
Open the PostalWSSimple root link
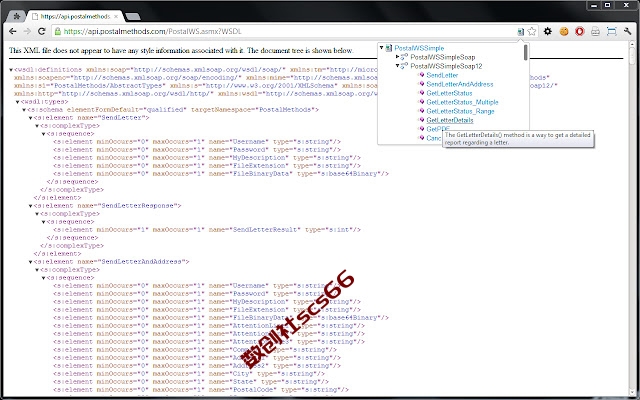(x=419, y=48)
